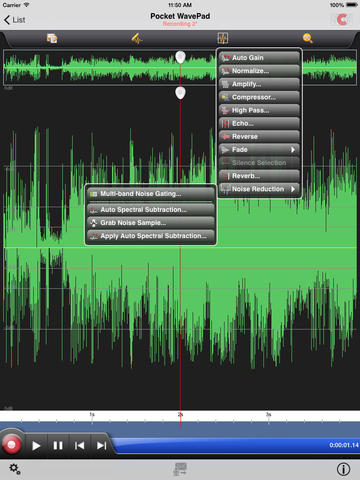Click the Auto Gain menu item icon
360x480 pixels.
[225, 58]
